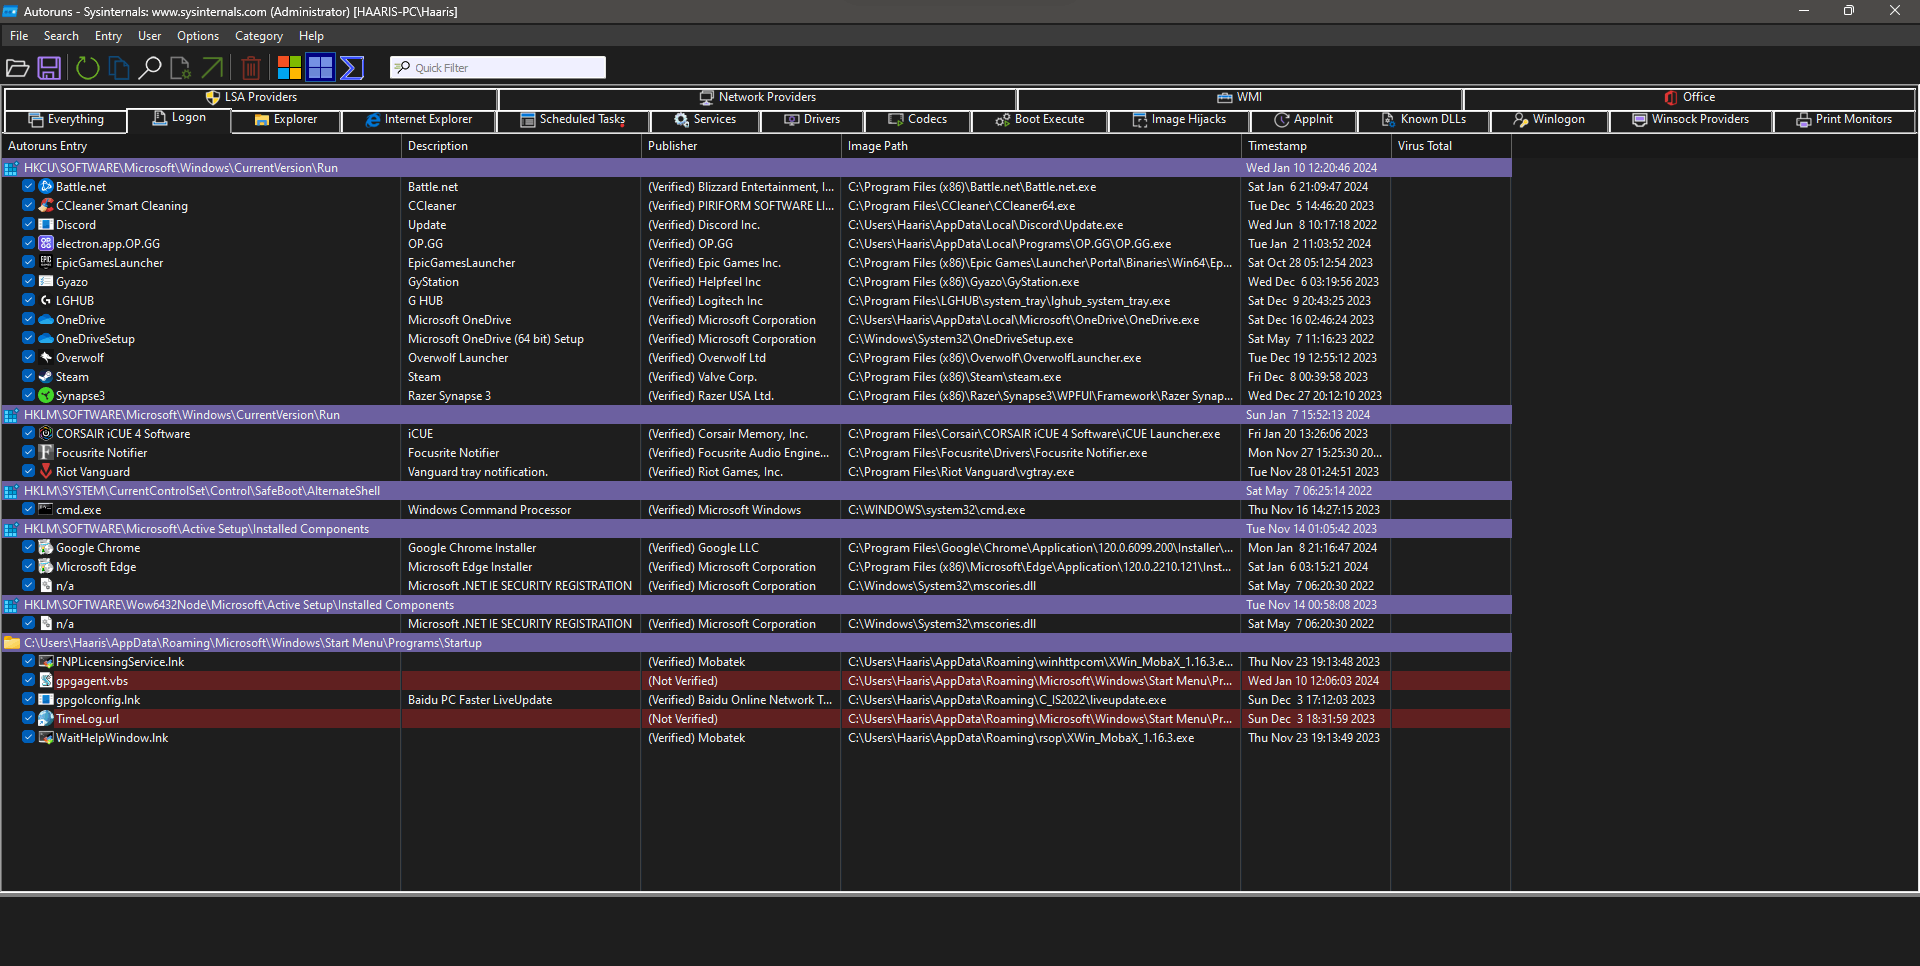
Task: Click the Battle.net entry icon
Action: [x=46, y=187]
